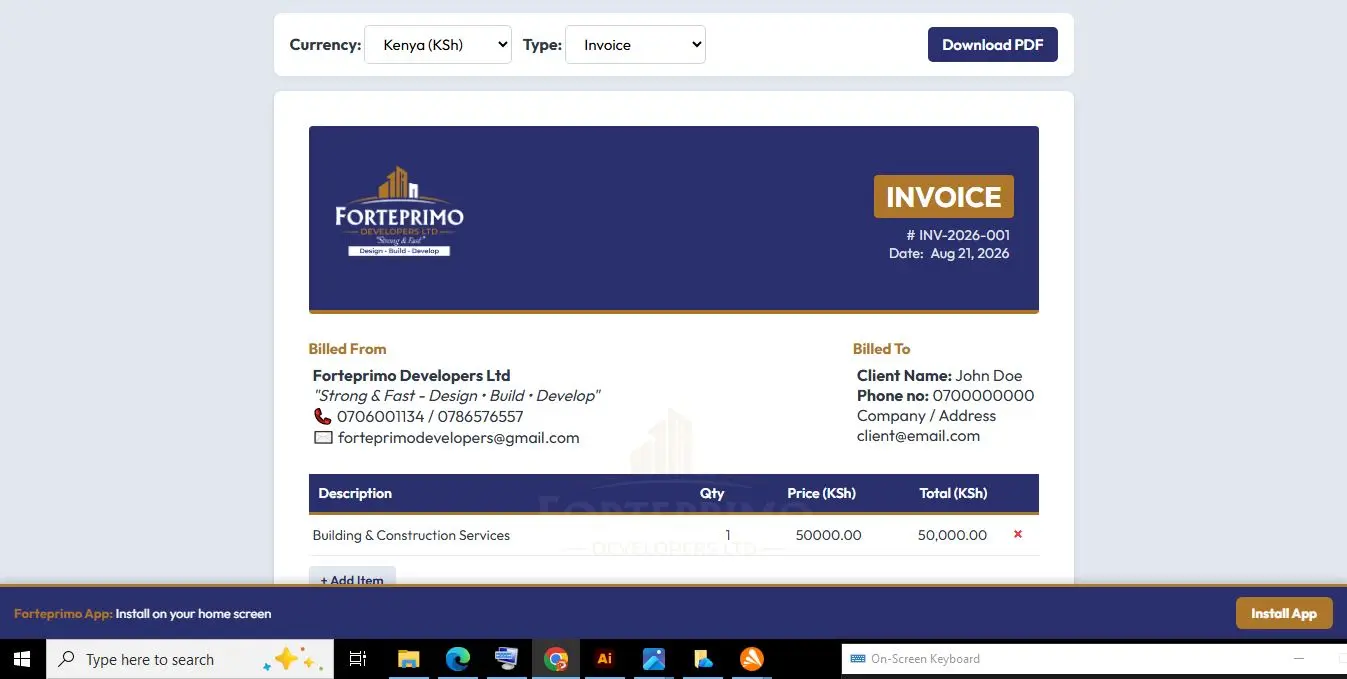This screenshot has width=1347, height=679.
Task: Edit the invoice number INV-2026-001
Action: 964,235
